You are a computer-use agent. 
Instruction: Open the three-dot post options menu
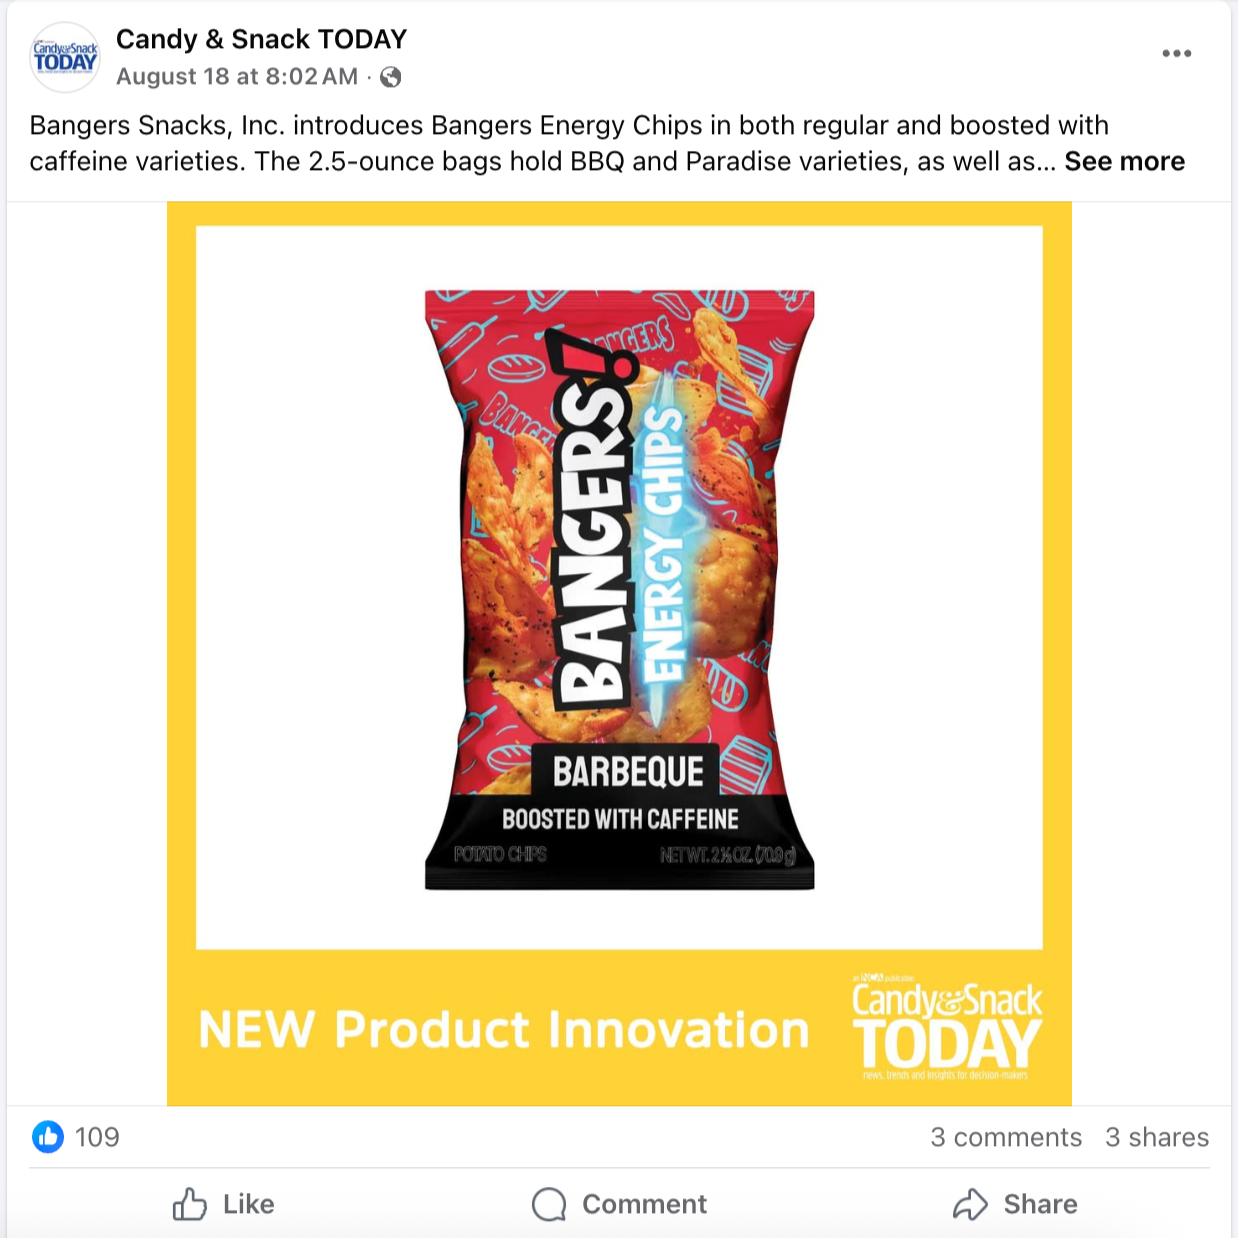coord(1177,53)
